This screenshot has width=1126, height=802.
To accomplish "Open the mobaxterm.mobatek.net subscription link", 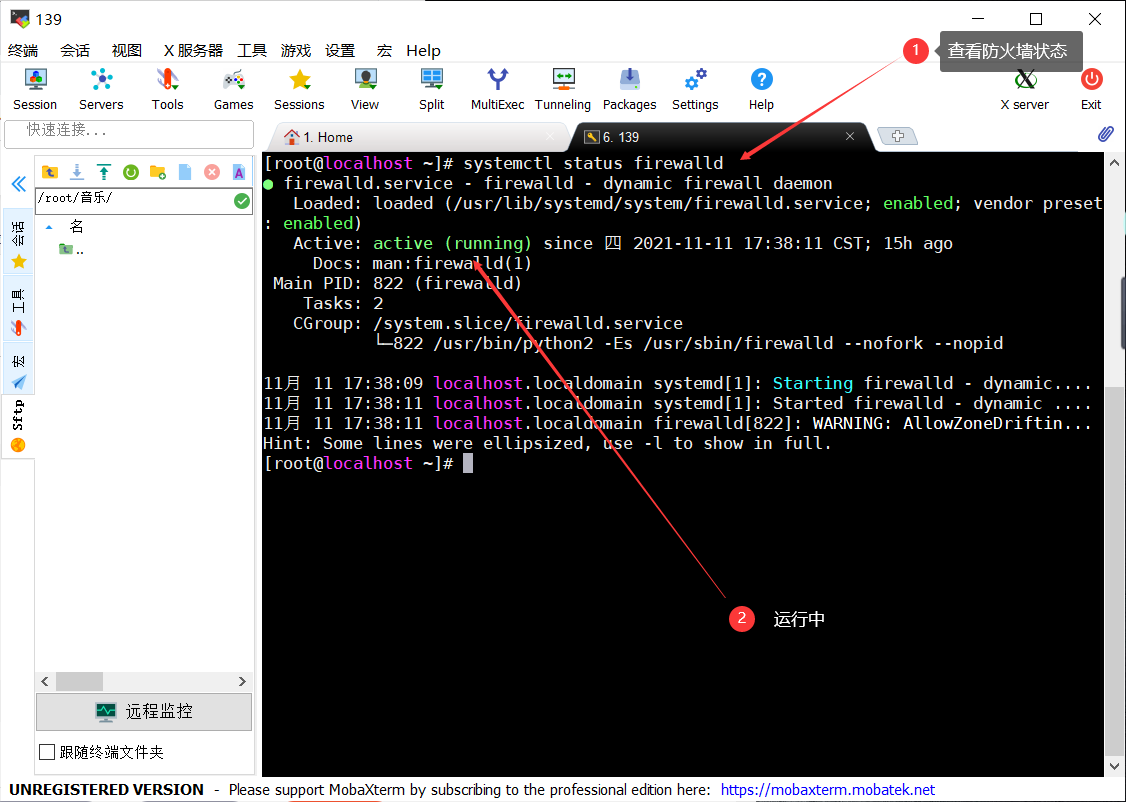I will tap(828, 789).
